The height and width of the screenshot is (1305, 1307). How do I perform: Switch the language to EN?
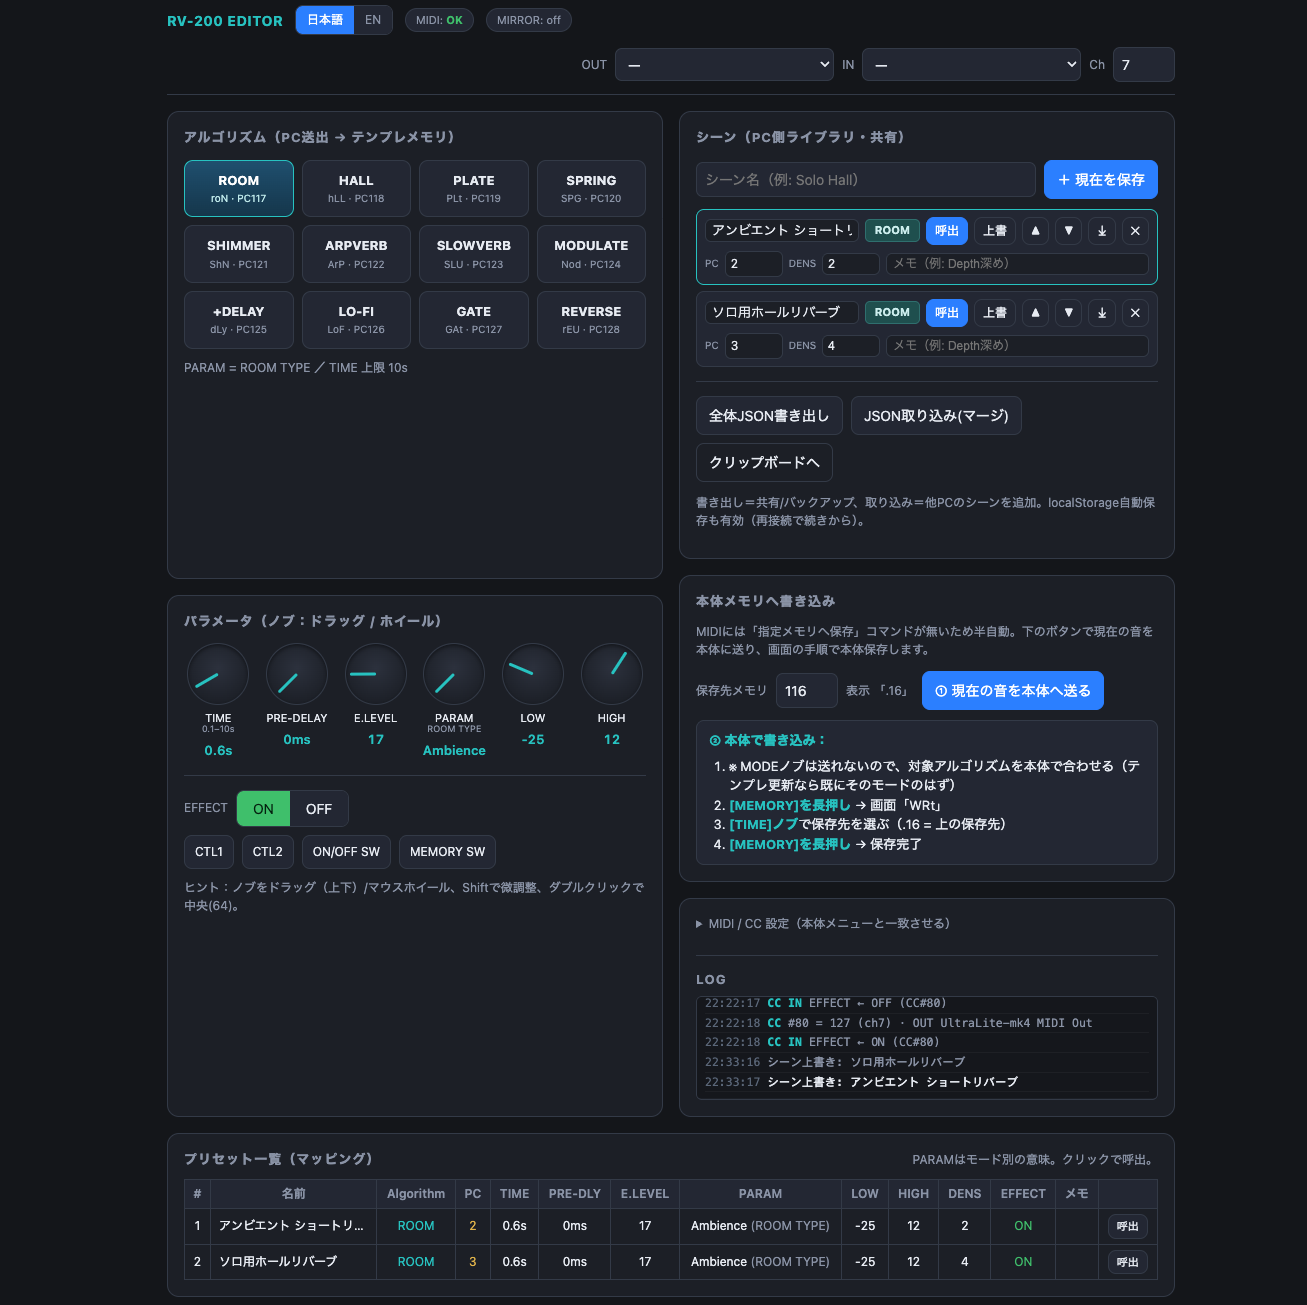point(373,20)
